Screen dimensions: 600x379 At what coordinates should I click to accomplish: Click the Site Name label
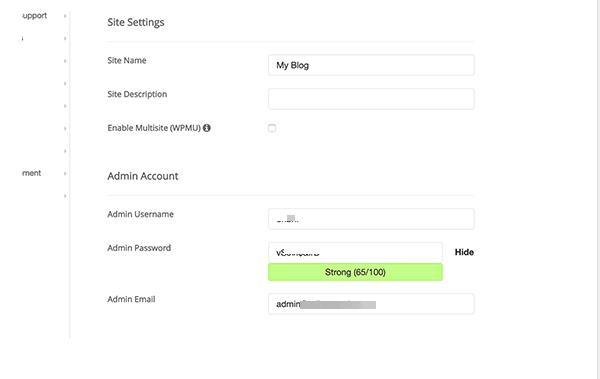click(127, 60)
